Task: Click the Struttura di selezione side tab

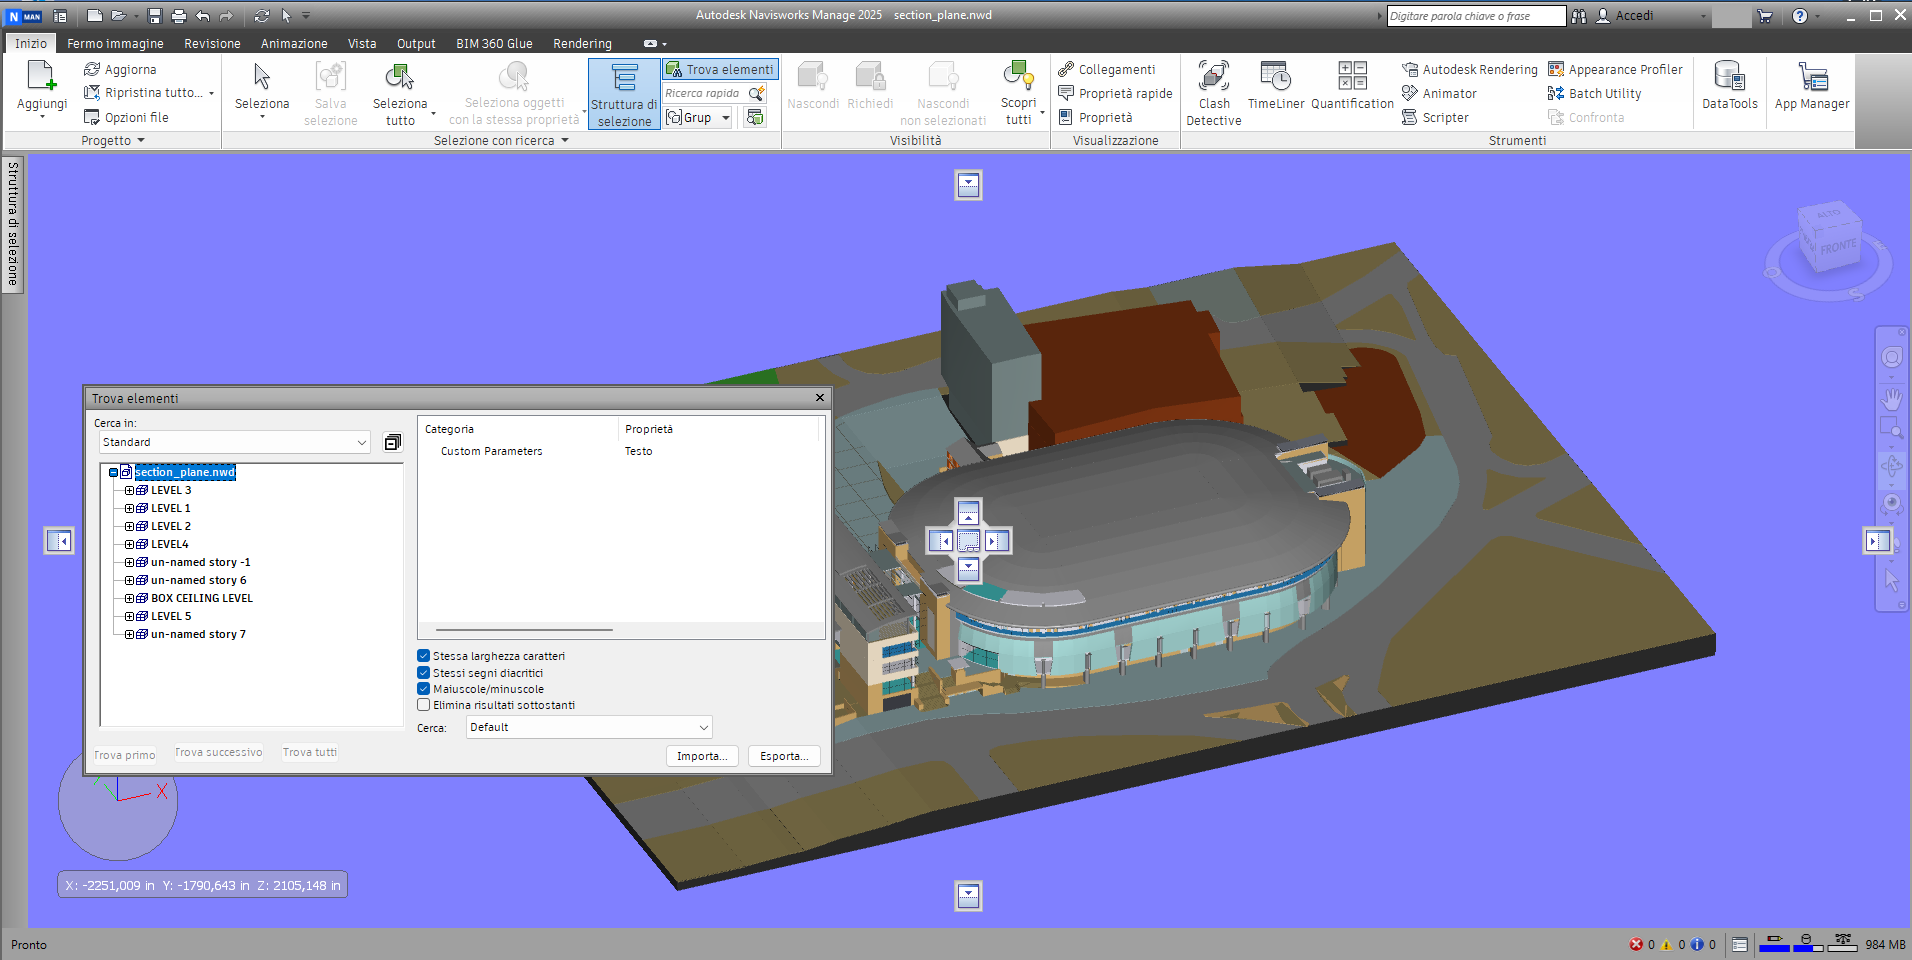Action: [13, 224]
